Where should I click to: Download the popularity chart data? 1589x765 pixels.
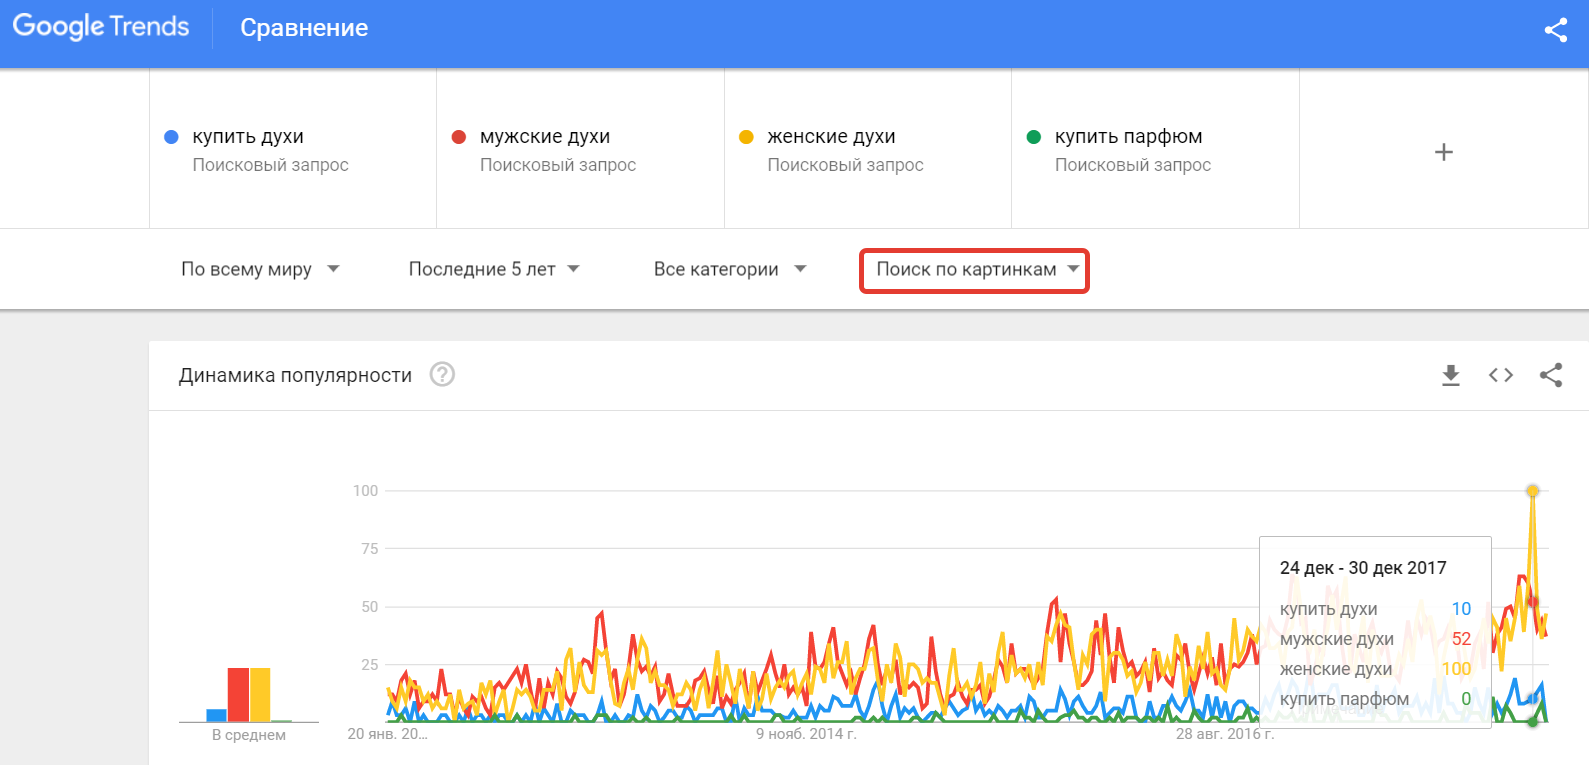pyautogui.click(x=1450, y=375)
